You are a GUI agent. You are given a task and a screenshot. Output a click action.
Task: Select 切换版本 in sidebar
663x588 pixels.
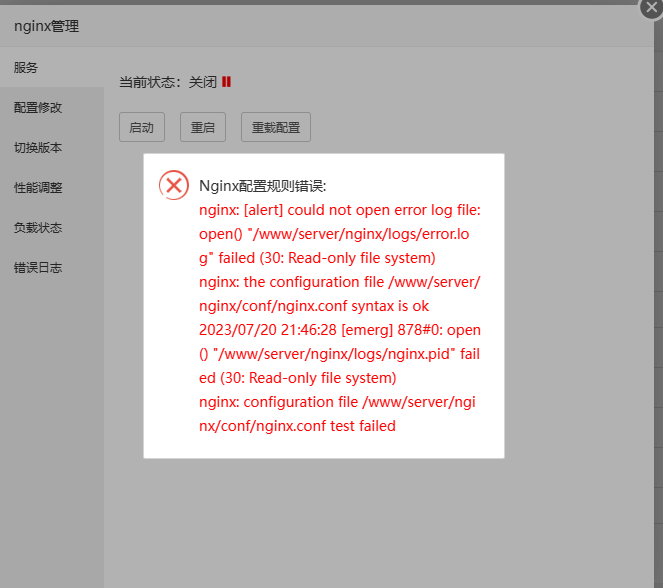(x=52, y=148)
